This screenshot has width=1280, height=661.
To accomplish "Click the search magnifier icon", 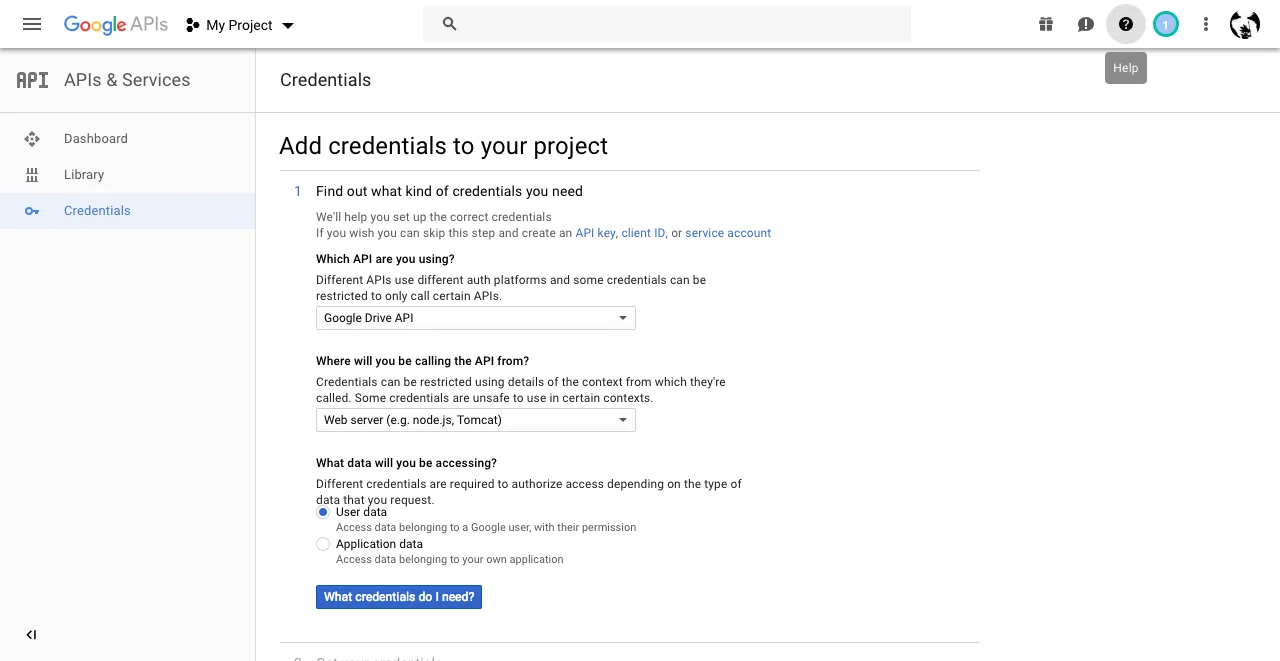I will tap(449, 24).
